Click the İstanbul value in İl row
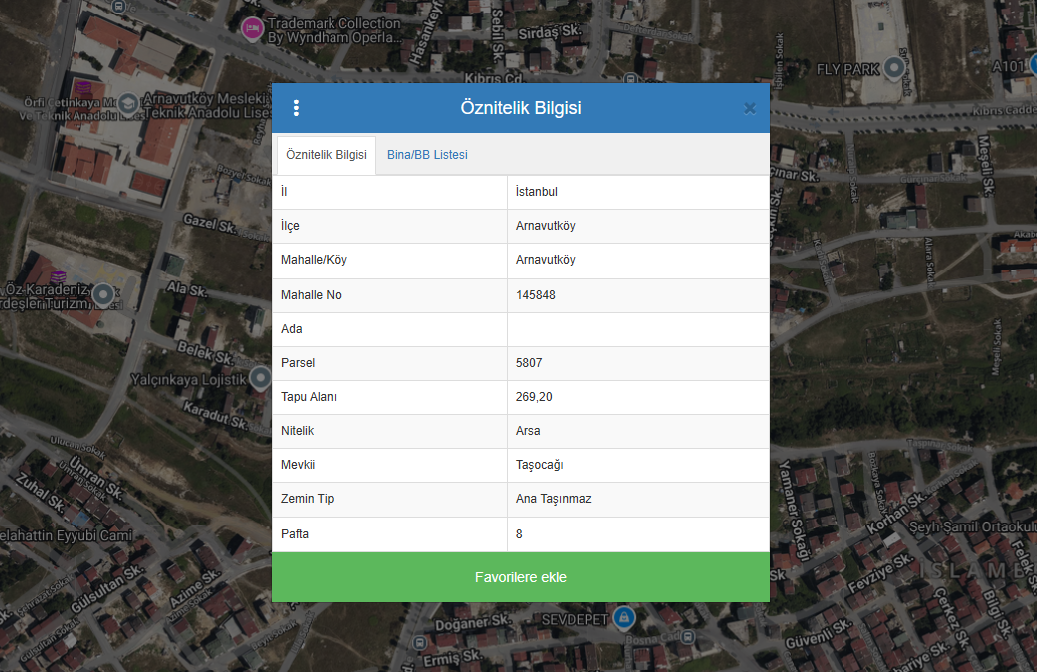Viewport: 1037px width, 672px height. coord(638,192)
